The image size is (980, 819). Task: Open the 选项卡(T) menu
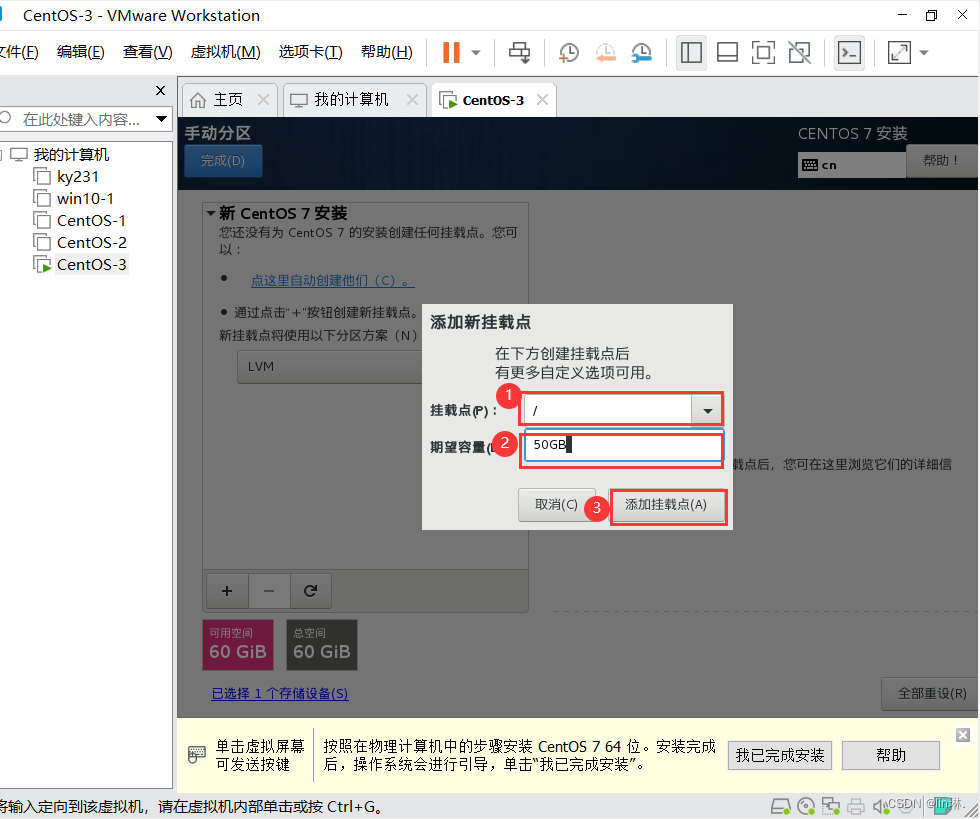coord(311,52)
